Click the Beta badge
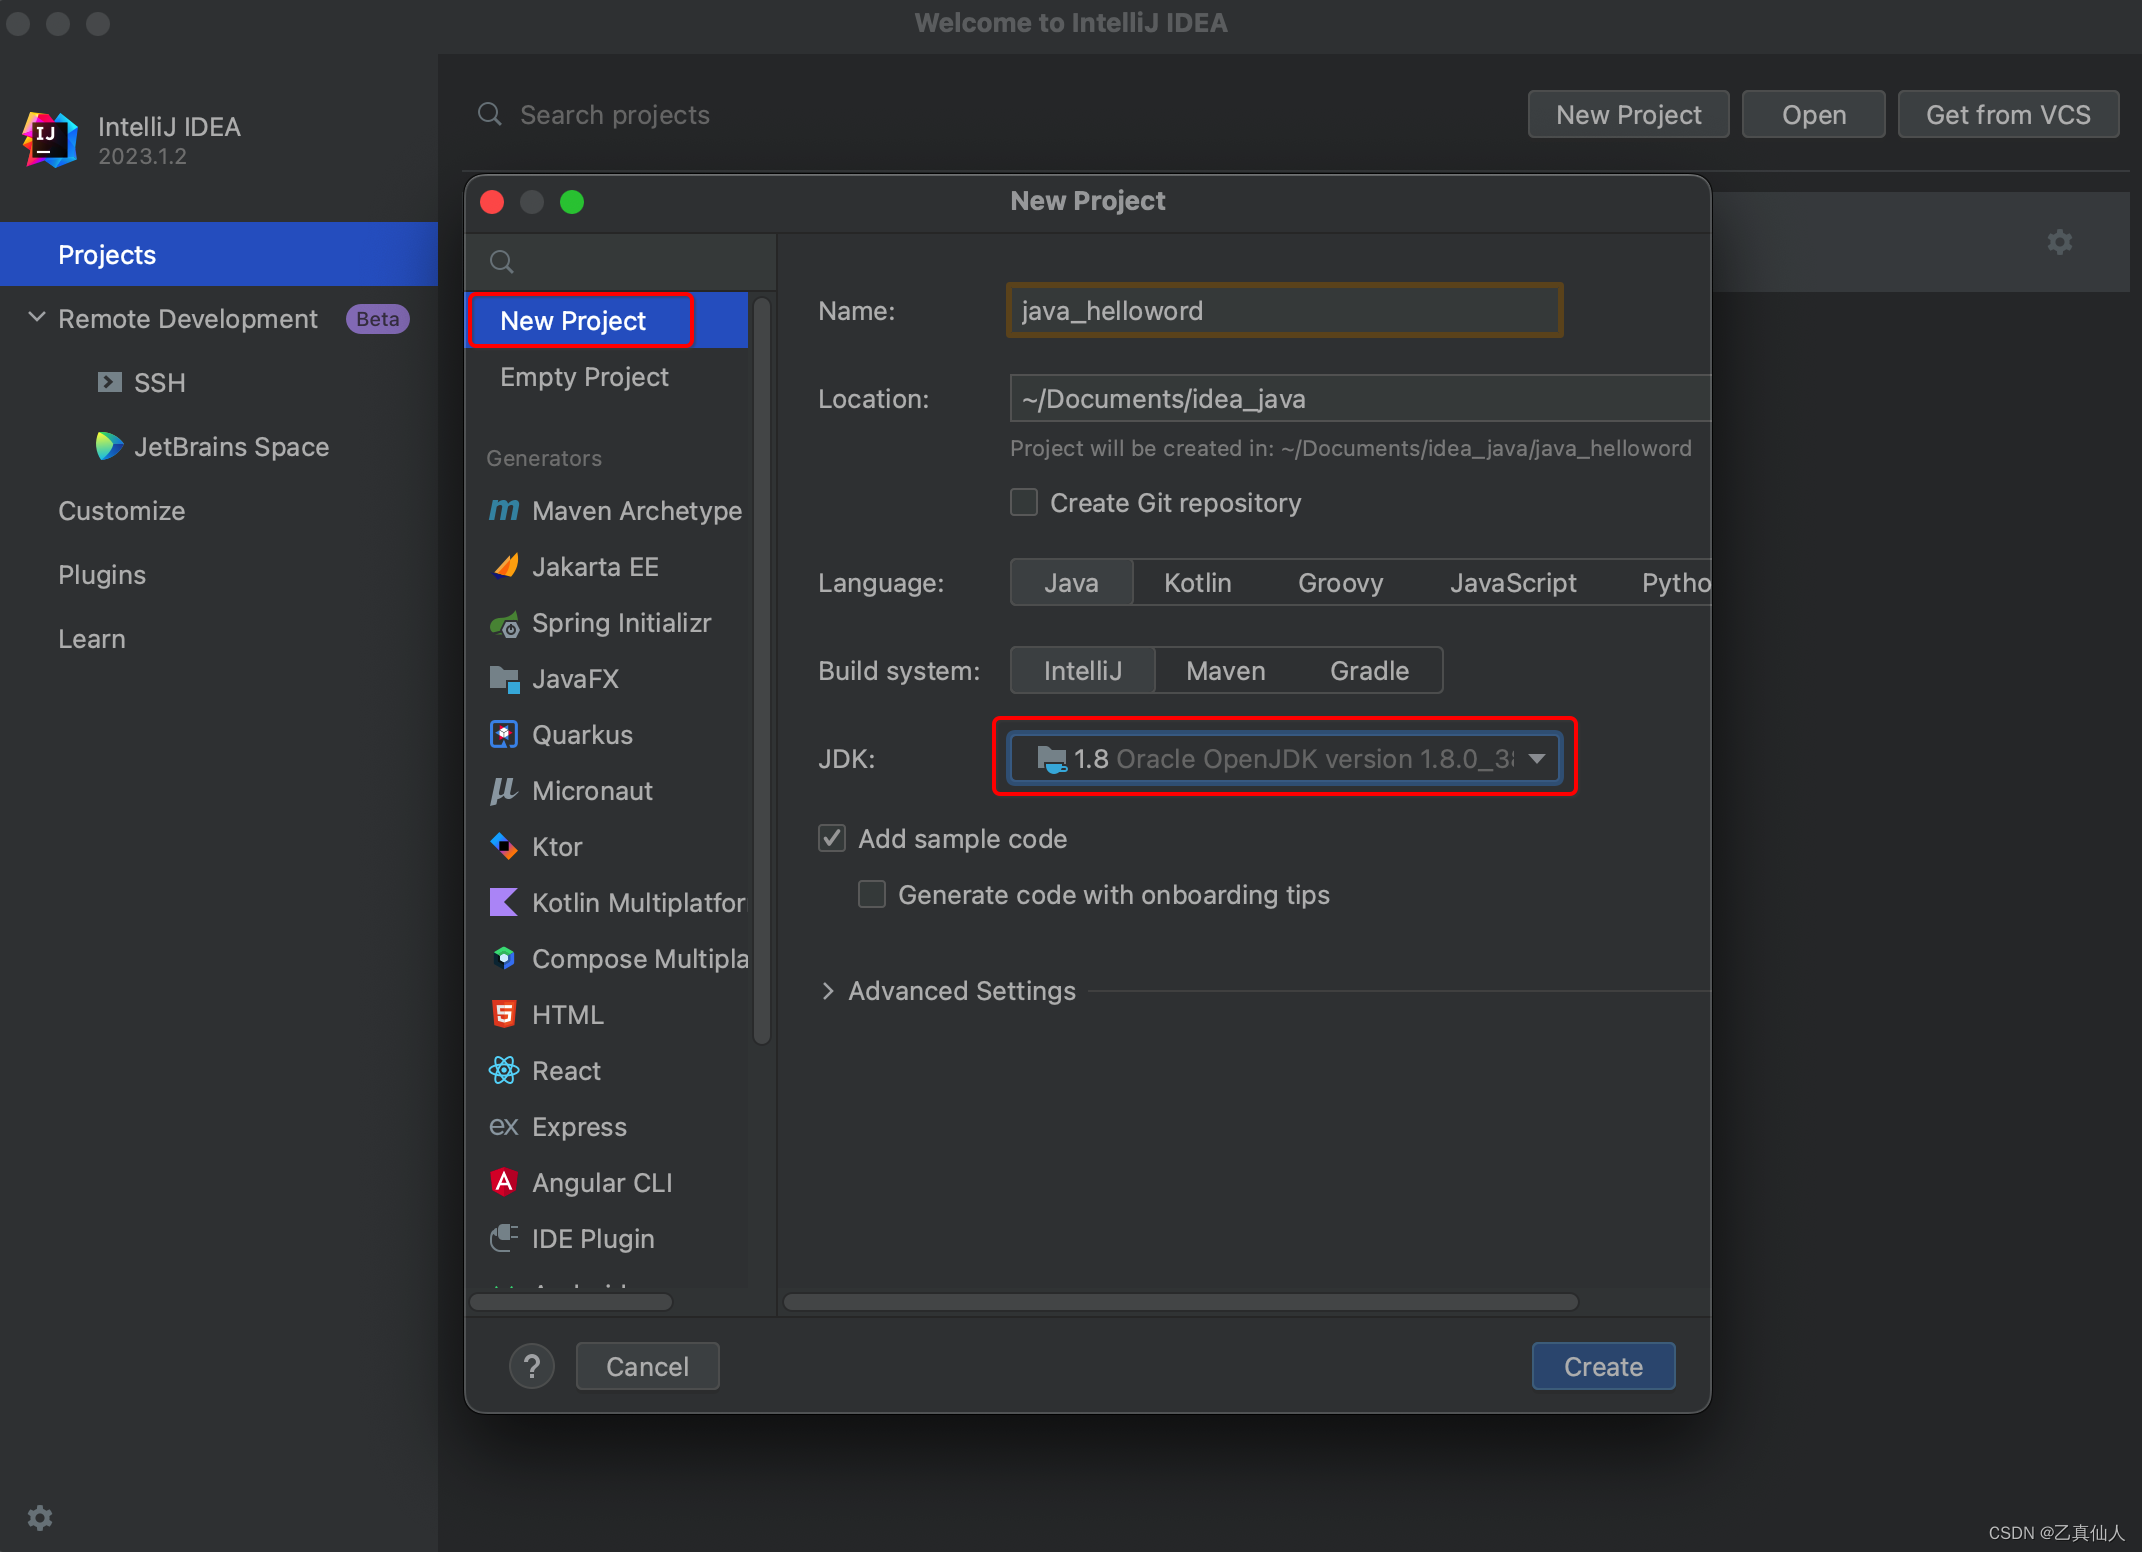 [x=377, y=318]
